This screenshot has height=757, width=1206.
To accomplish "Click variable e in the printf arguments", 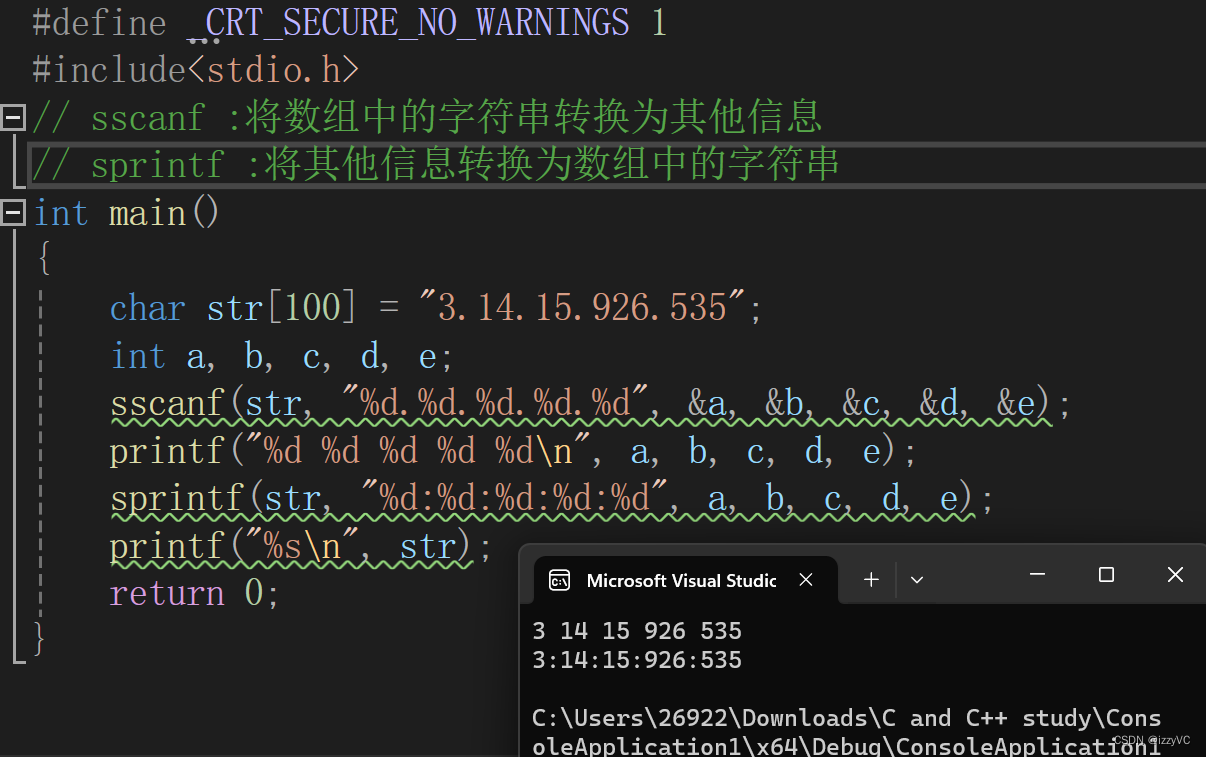I will pyautogui.click(x=870, y=450).
